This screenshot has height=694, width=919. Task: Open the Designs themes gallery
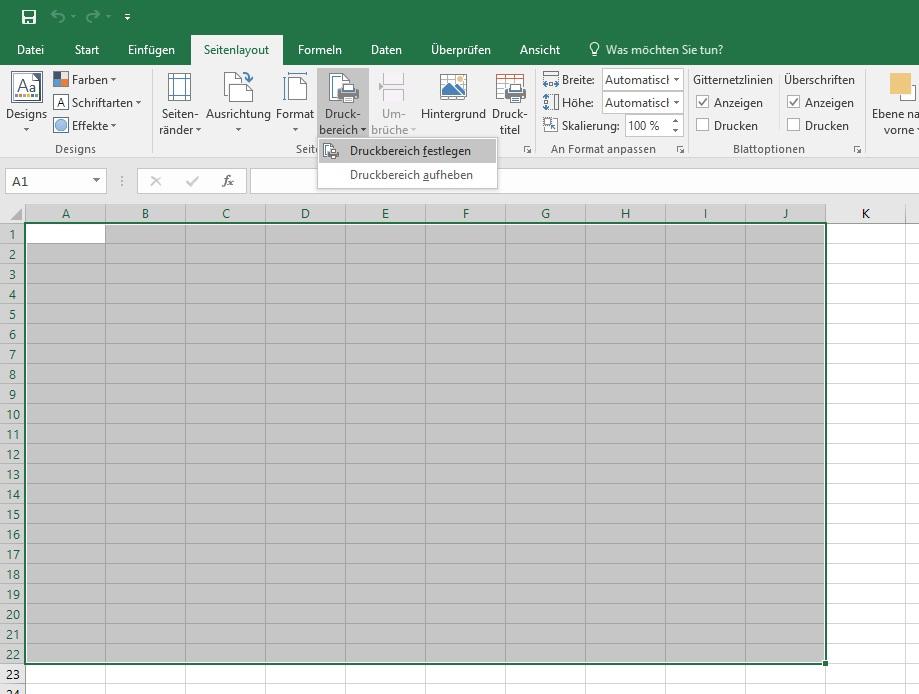[26, 102]
